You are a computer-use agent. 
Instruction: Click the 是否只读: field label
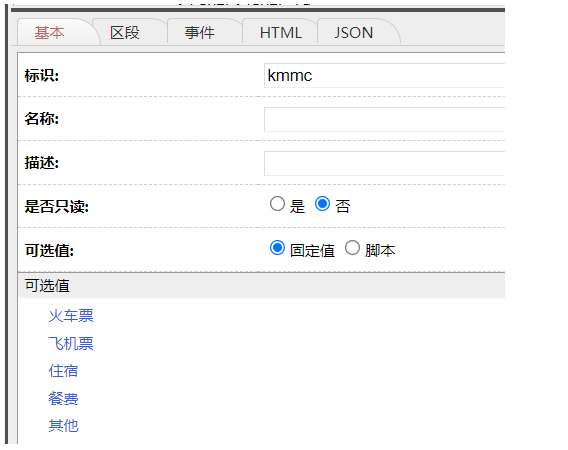(57, 207)
